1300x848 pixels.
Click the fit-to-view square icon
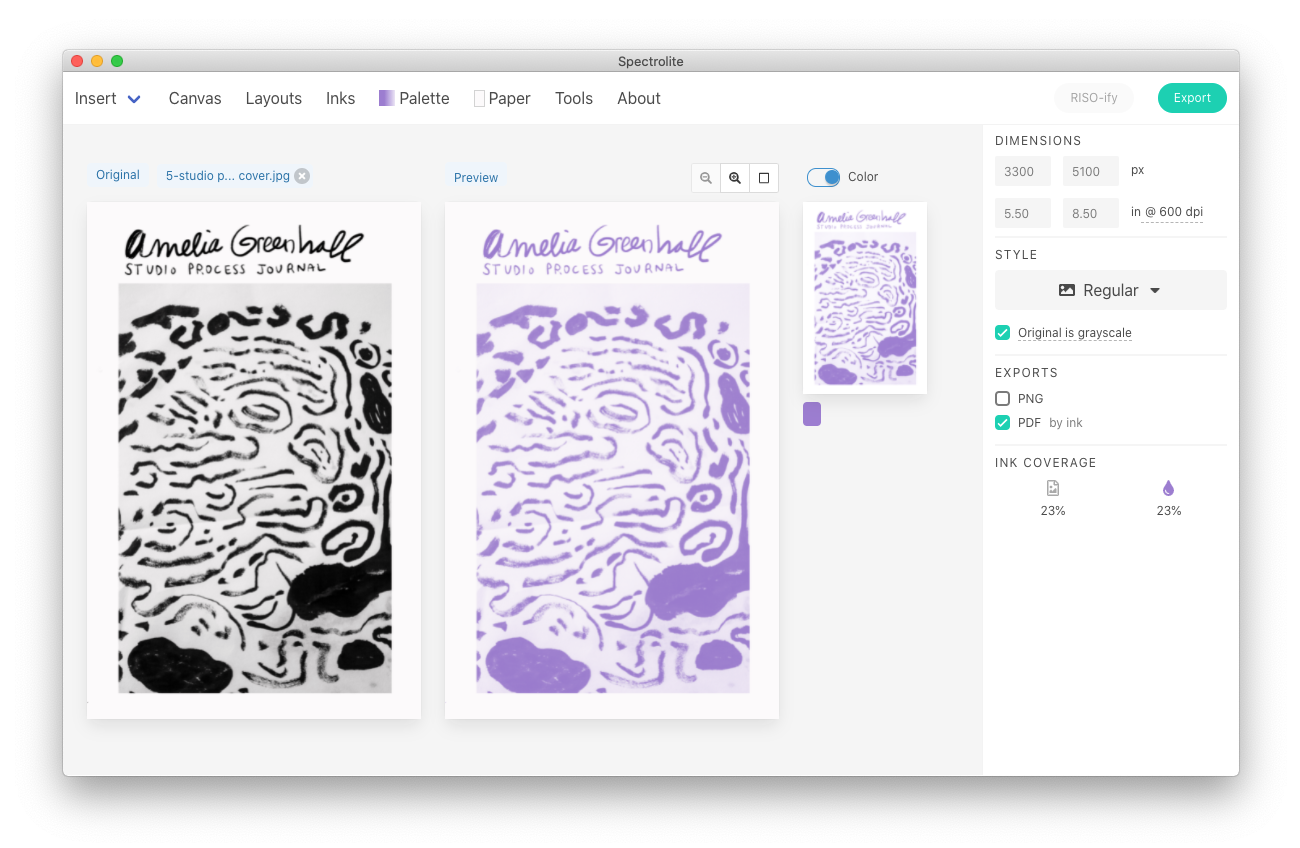coord(764,178)
